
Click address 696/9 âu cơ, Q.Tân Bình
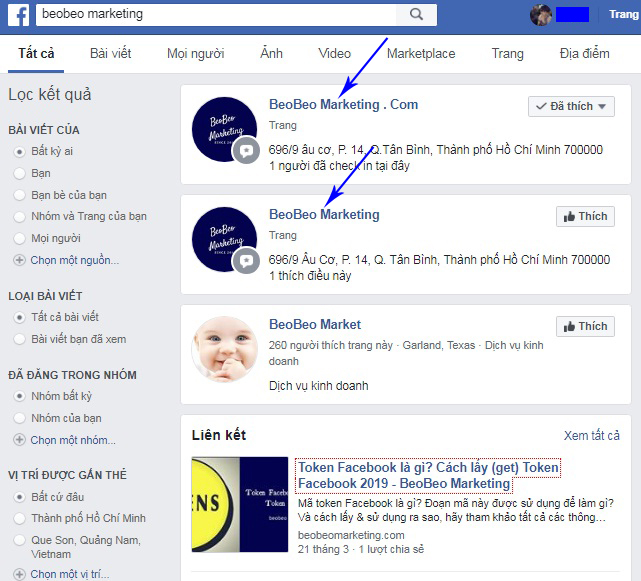coord(435,150)
